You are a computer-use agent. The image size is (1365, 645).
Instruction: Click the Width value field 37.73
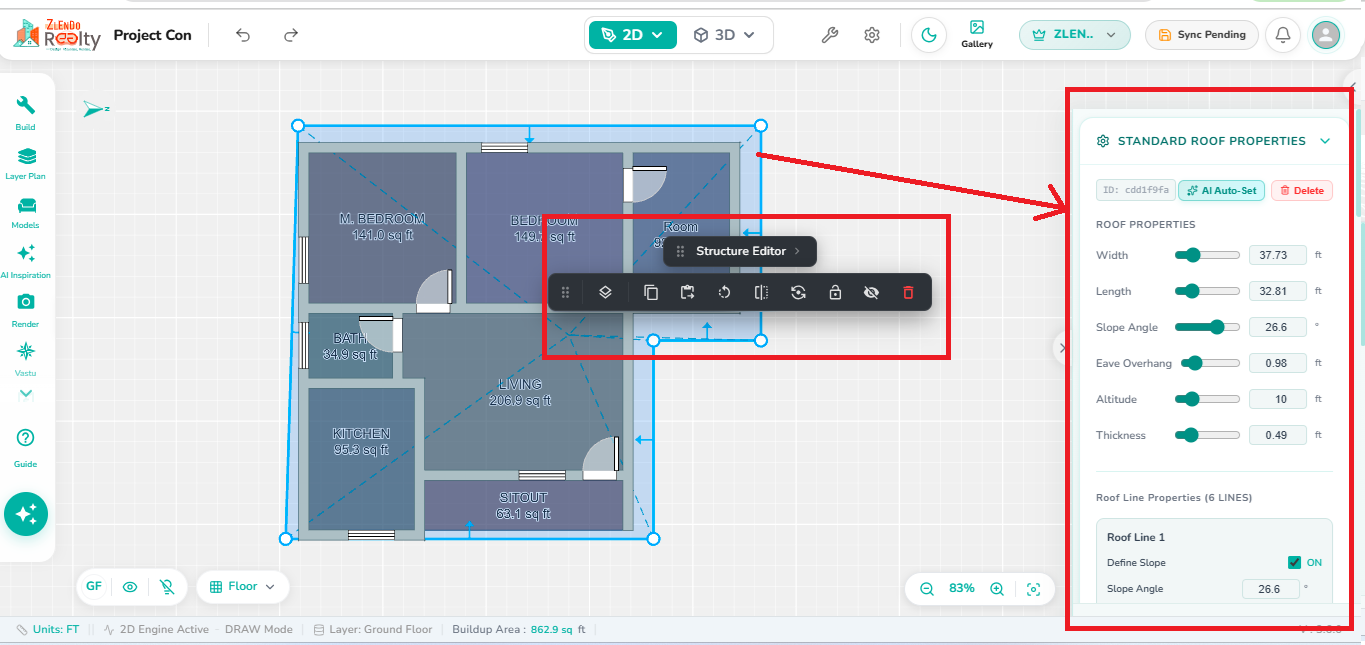coord(1278,255)
